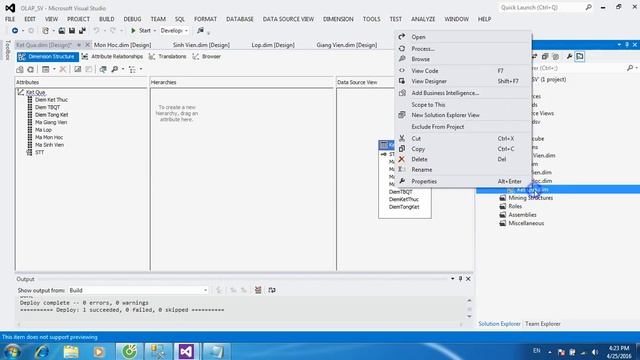Open the PROJECT menu

(x=78, y=19)
